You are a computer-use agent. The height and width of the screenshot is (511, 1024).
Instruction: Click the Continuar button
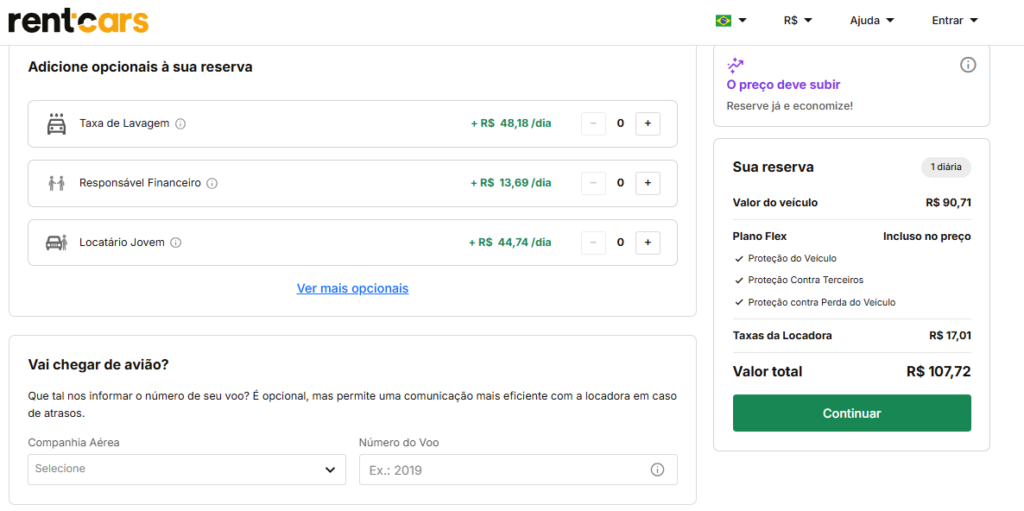pyautogui.click(x=852, y=413)
